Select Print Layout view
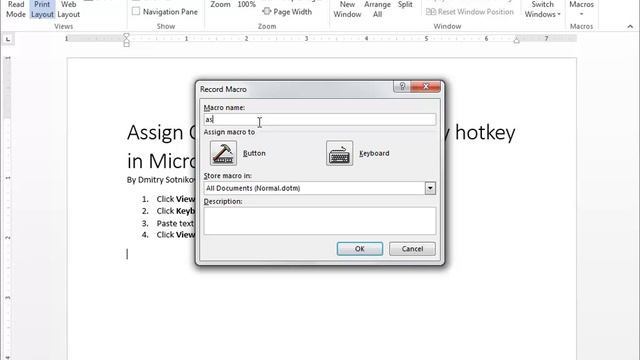Screen dimensions: 640x360 tap(42, 9)
